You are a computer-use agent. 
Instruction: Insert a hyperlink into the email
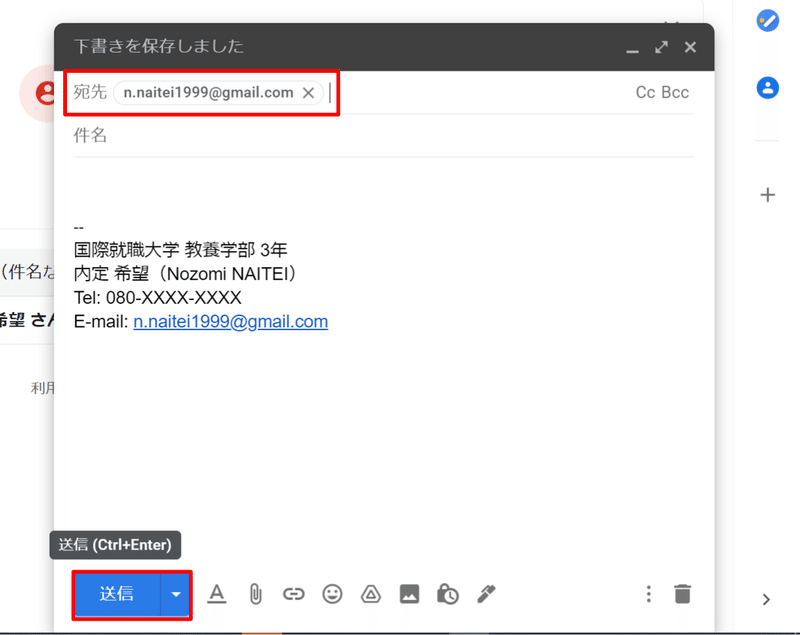click(294, 593)
